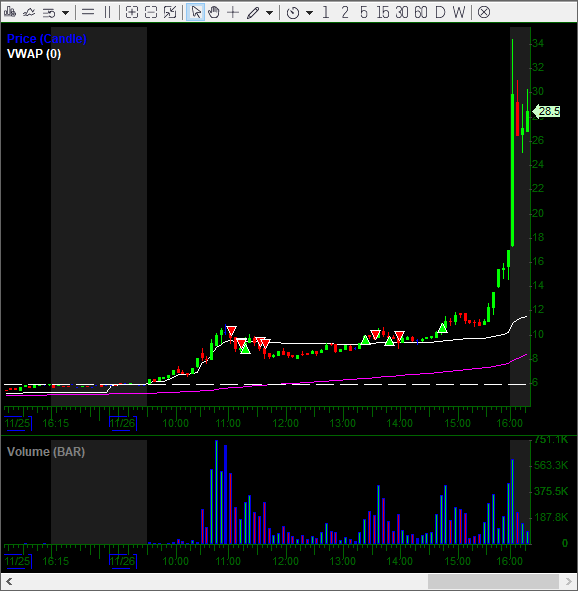Click the 11/26 date marker on volume axis

pos(122,561)
